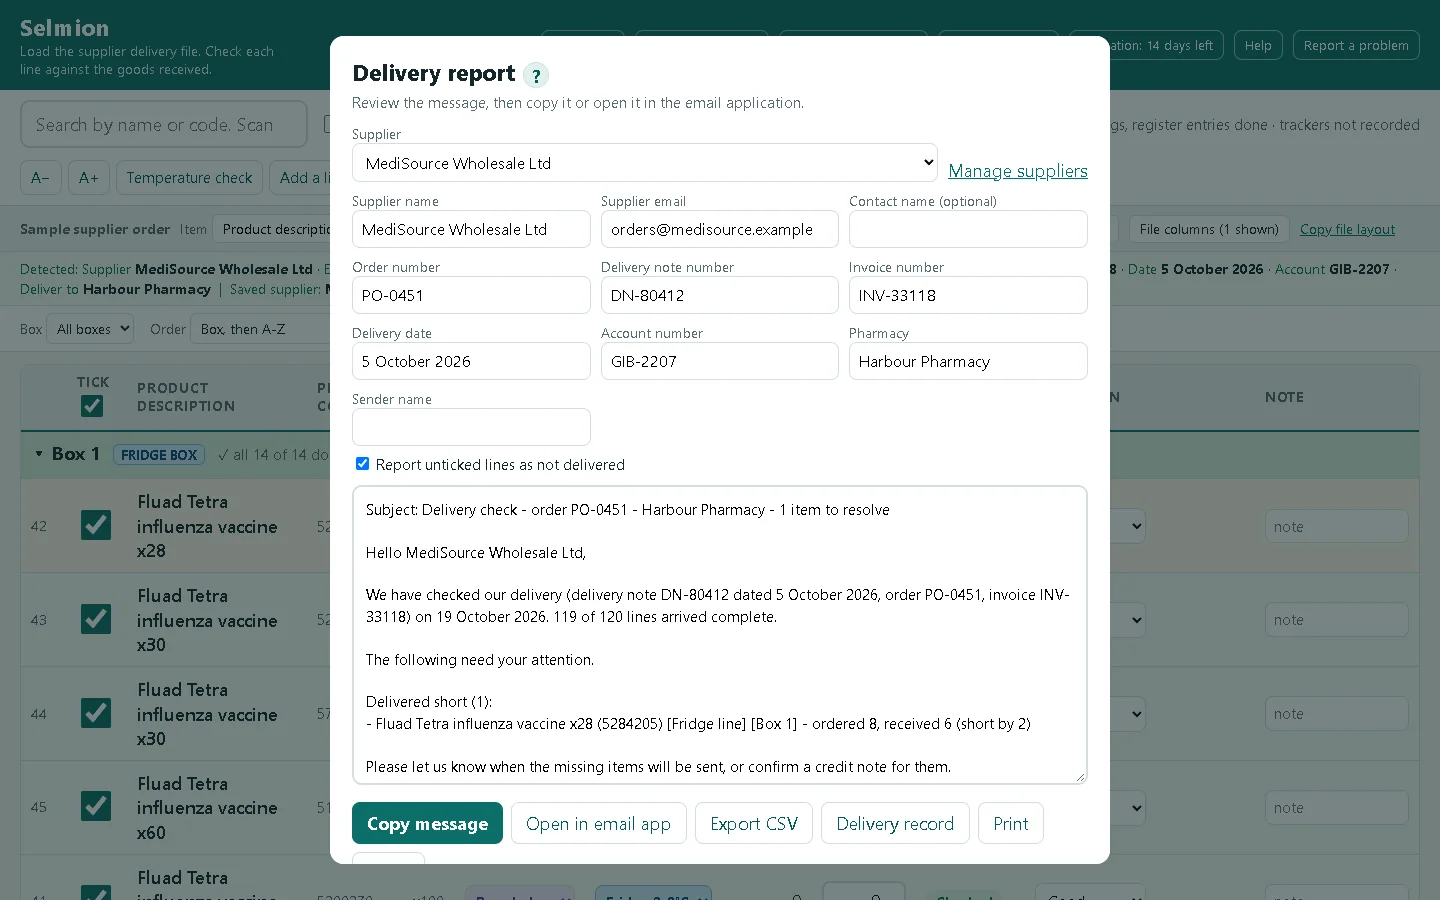1440x900 pixels.
Task: Toggle the Tick column header checkbox
Action: (x=92, y=405)
